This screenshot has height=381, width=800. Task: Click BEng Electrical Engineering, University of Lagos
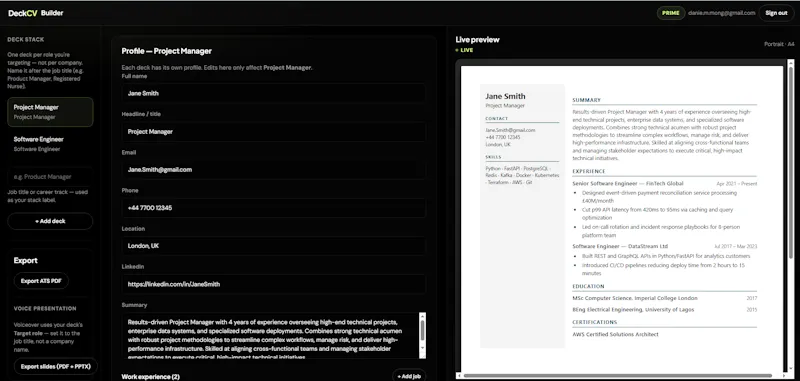click(x=633, y=310)
